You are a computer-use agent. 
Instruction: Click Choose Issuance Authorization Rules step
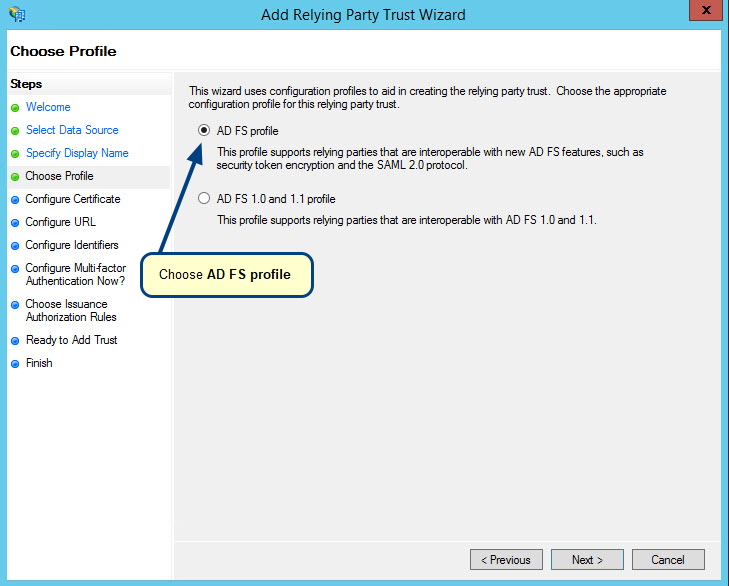coord(71,310)
